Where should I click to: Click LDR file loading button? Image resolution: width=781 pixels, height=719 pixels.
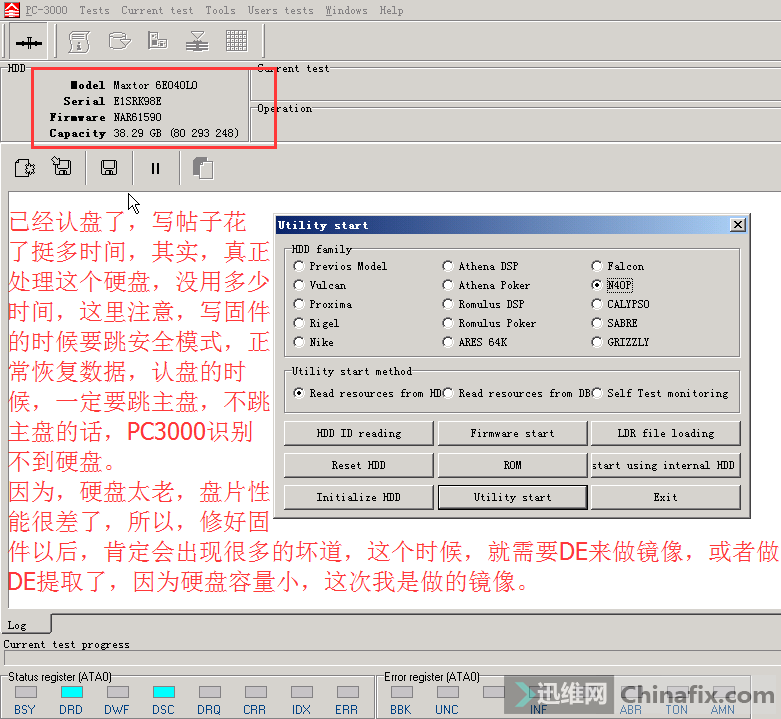665,433
